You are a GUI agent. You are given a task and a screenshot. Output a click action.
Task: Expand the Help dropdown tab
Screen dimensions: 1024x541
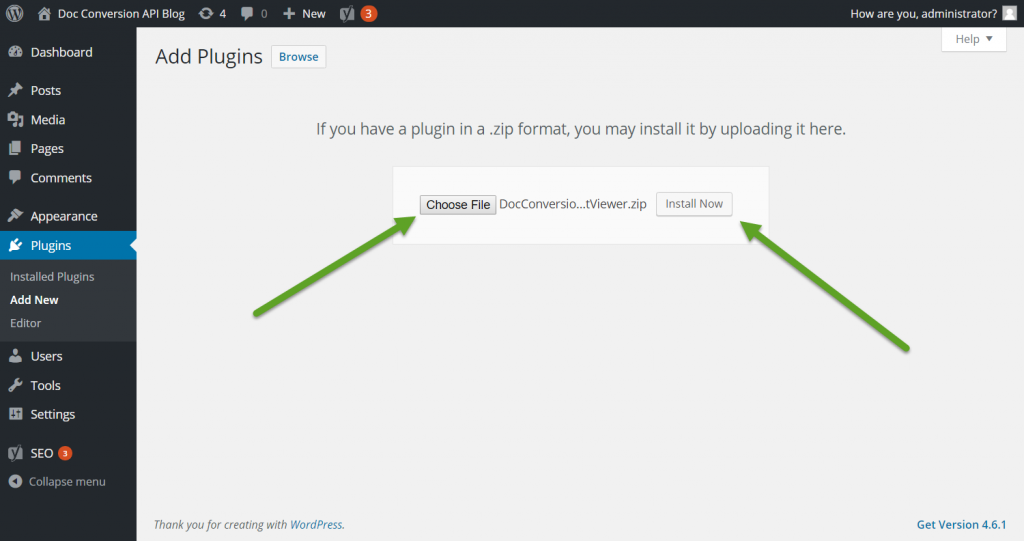tap(974, 39)
